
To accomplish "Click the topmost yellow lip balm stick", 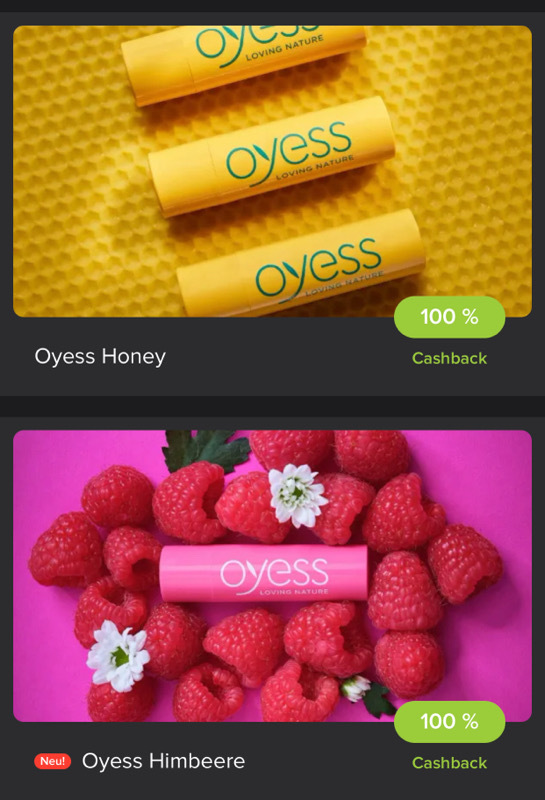I will click(244, 62).
